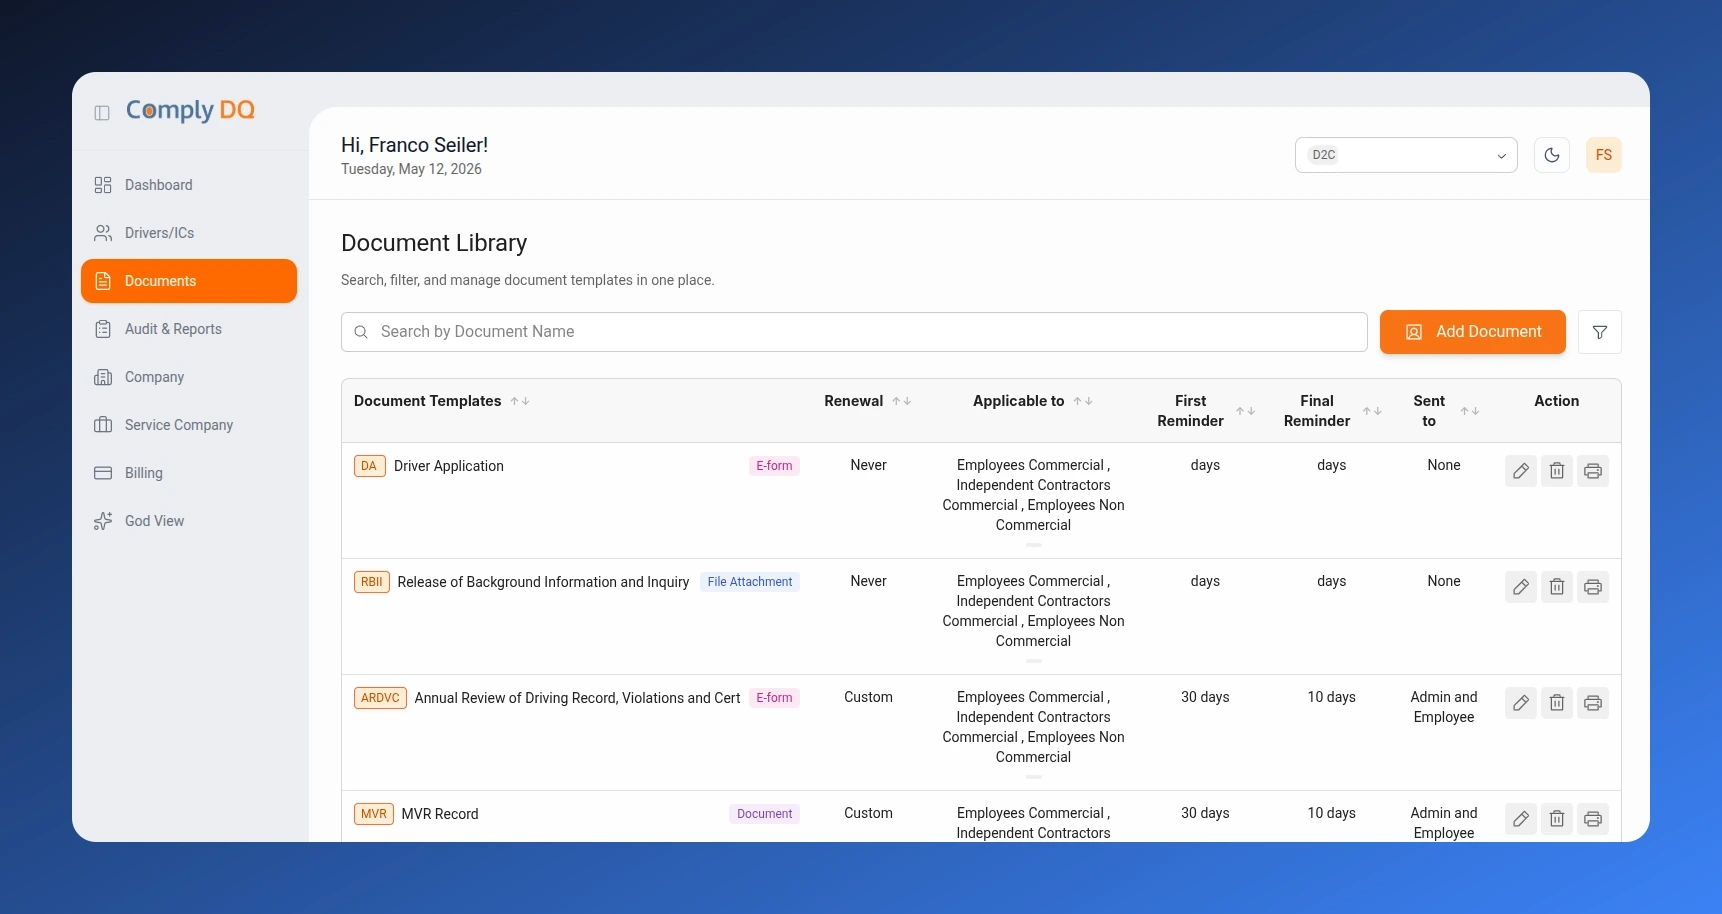
Task: Click the Driver Application document name
Action: [x=449, y=466]
